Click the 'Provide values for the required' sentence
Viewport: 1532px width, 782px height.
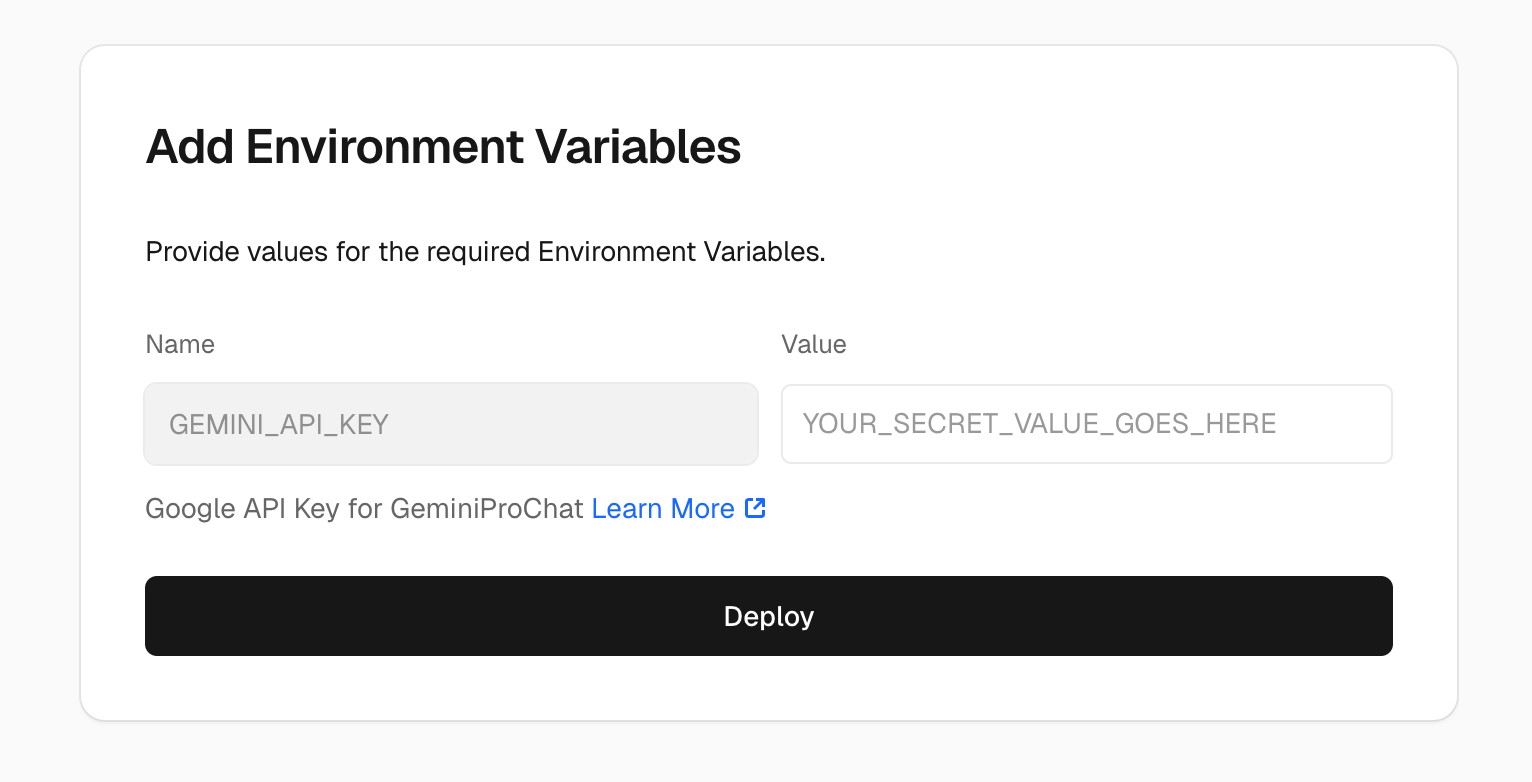(x=338, y=251)
